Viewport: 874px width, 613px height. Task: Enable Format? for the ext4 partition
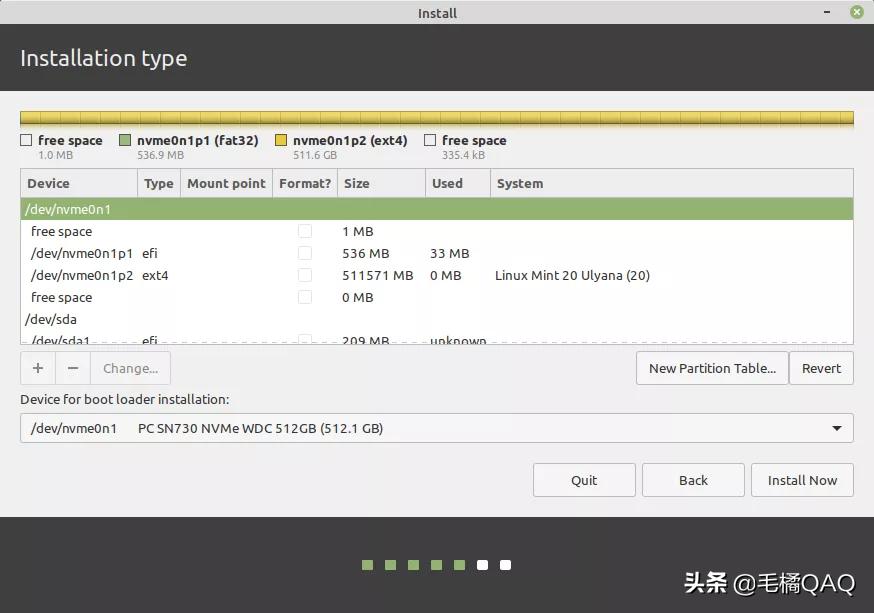pos(305,275)
